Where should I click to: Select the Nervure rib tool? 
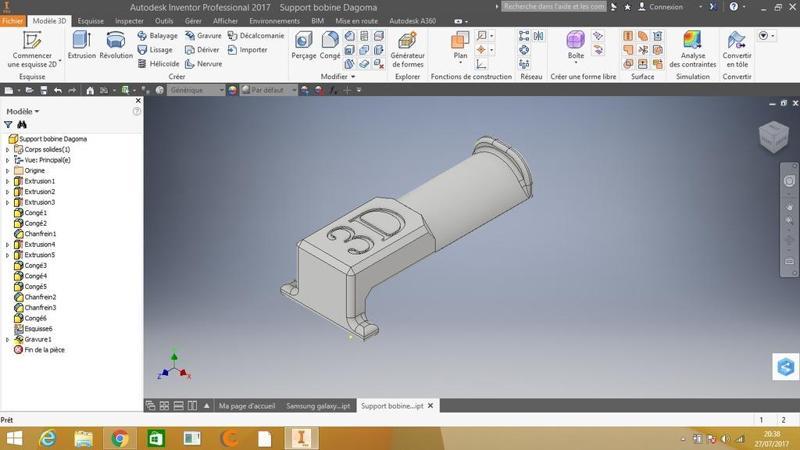coord(204,64)
